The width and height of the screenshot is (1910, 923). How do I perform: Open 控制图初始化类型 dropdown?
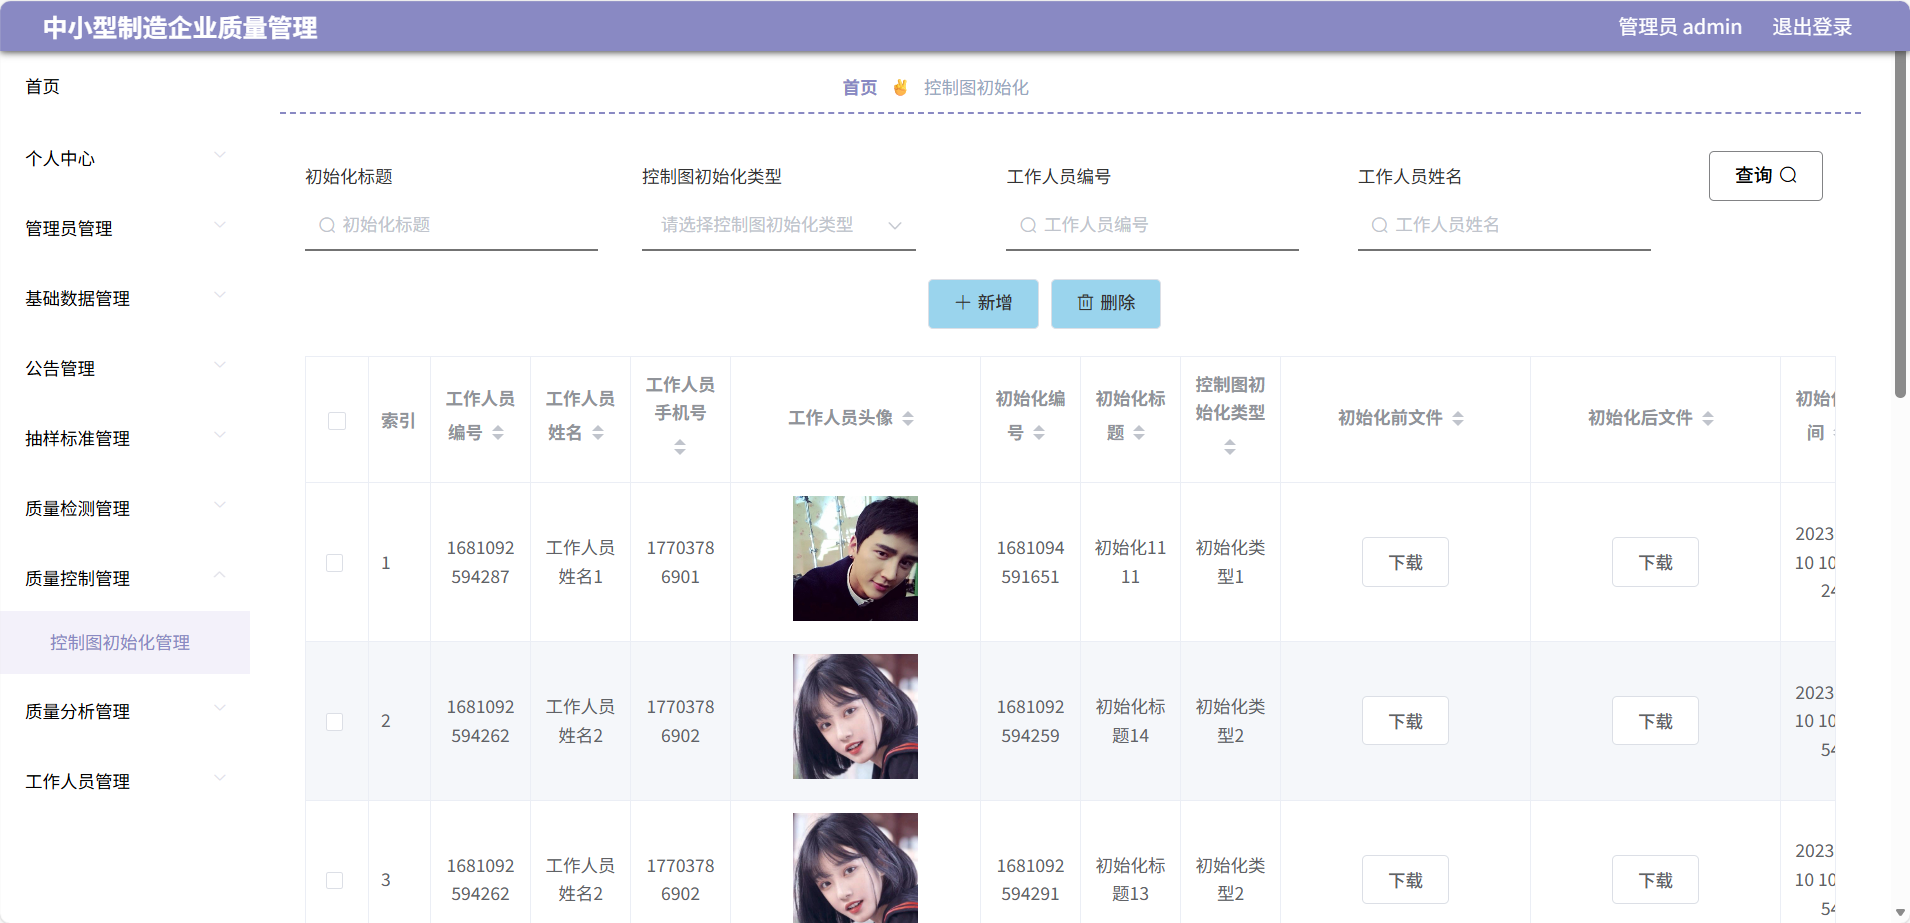pos(779,225)
